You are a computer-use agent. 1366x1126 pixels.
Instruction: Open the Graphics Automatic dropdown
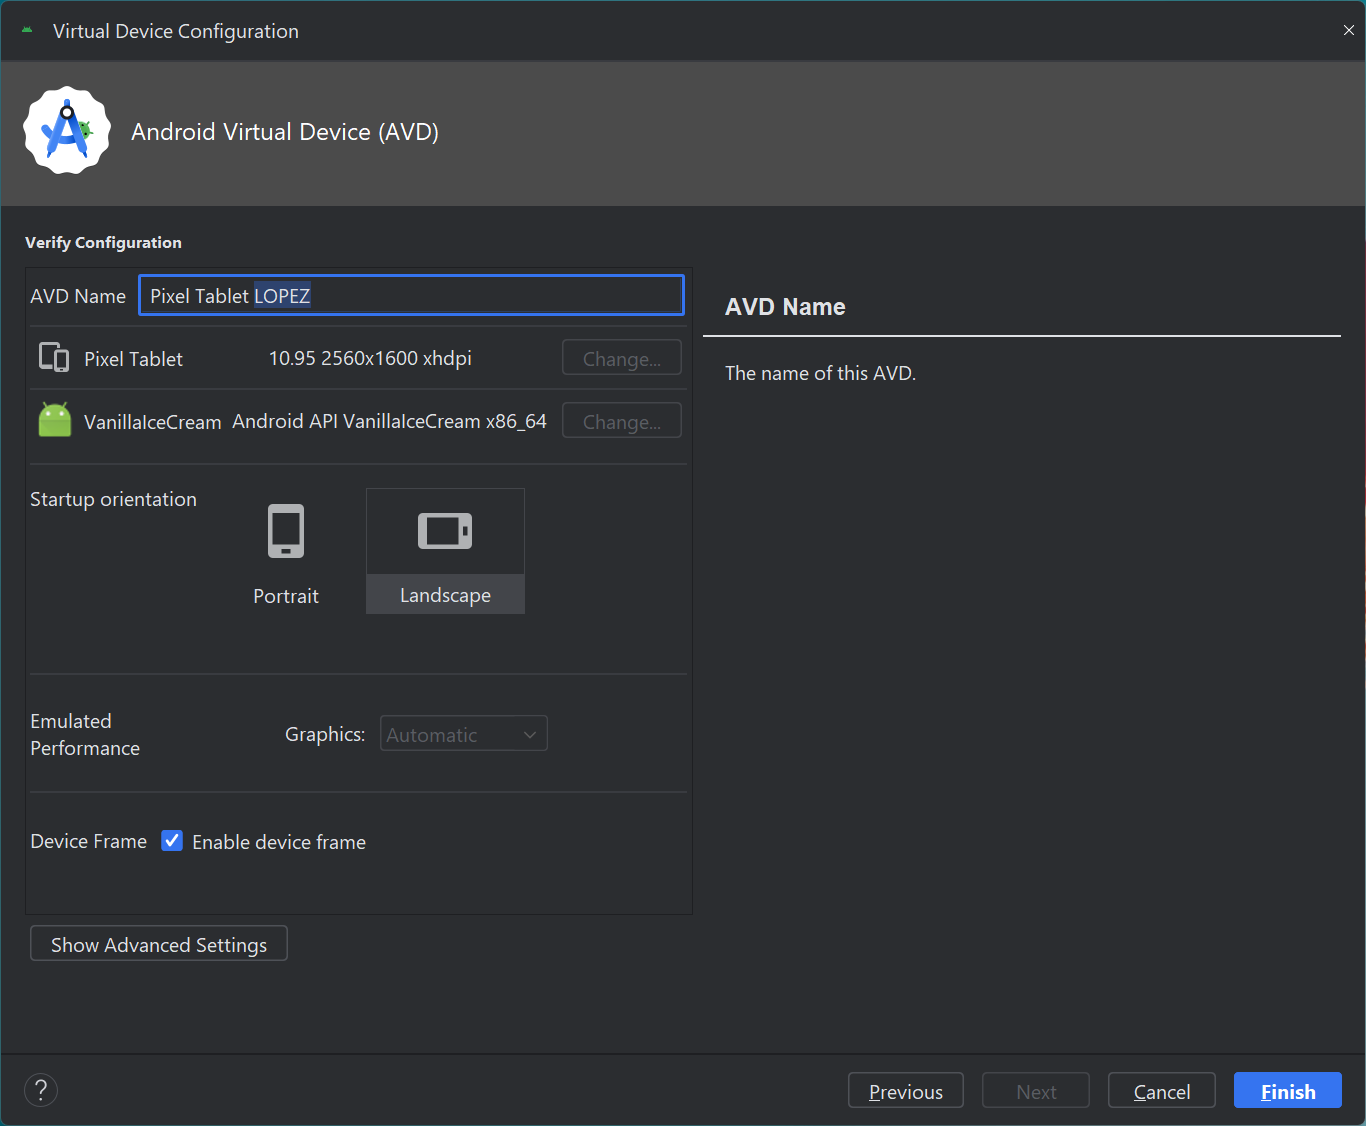pyautogui.click(x=464, y=734)
